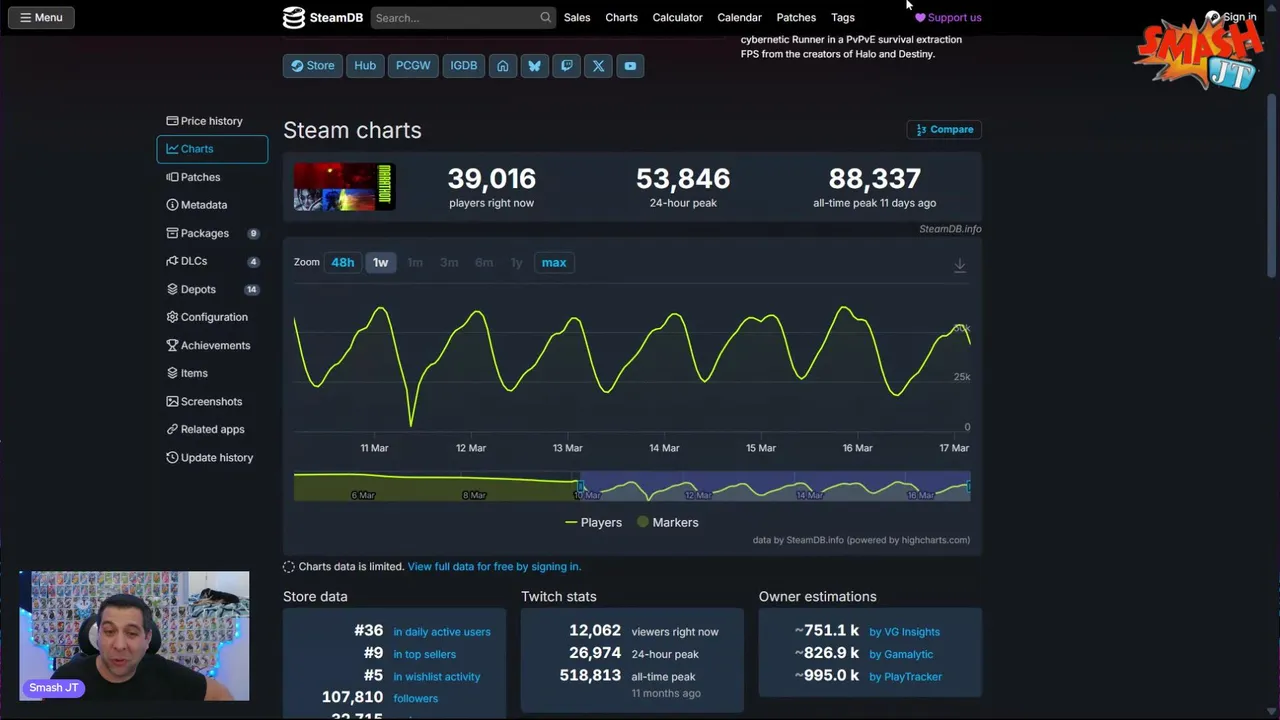
Task: Click the Sign in link
Action: pyautogui.click(x=1231, y=17)
